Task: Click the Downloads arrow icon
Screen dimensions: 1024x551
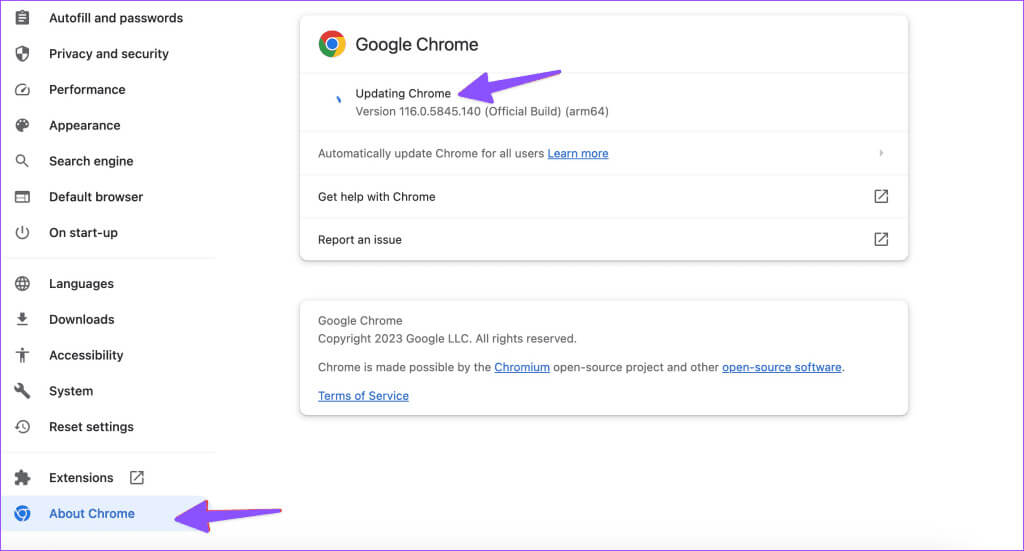Action: (x=22, y=319)
